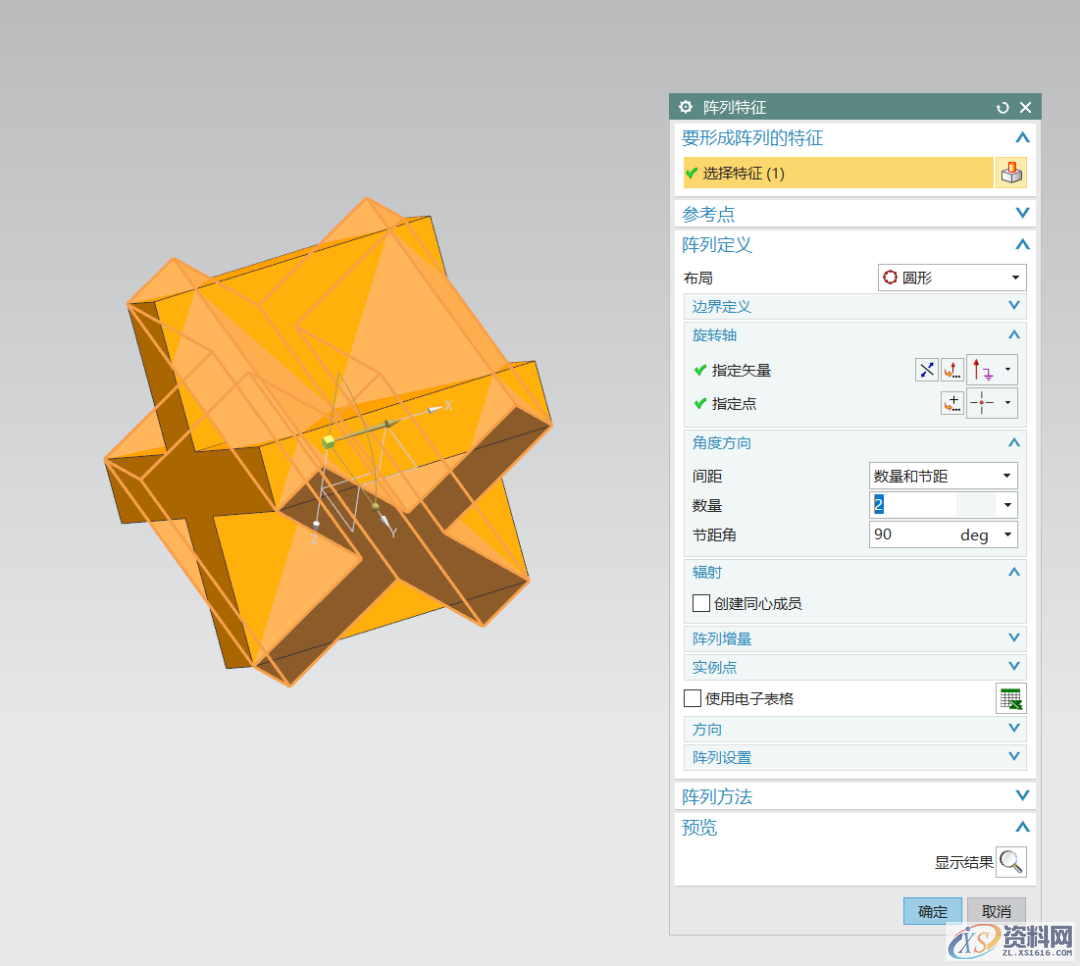The image size is (1080, 966).
Task: Click the dialog reset arrow icon
Action: point(1003,108)
